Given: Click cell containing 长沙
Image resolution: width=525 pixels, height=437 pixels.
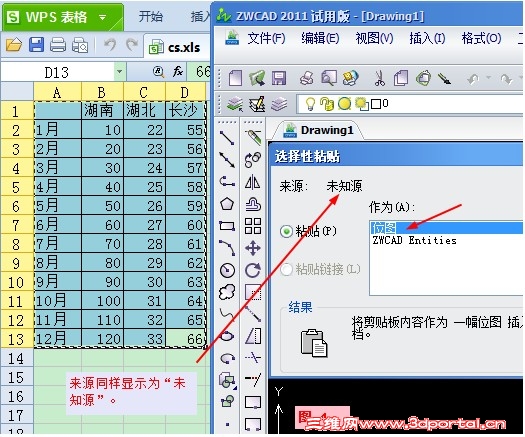Looking at the screenshot, I should click(185, 111).
